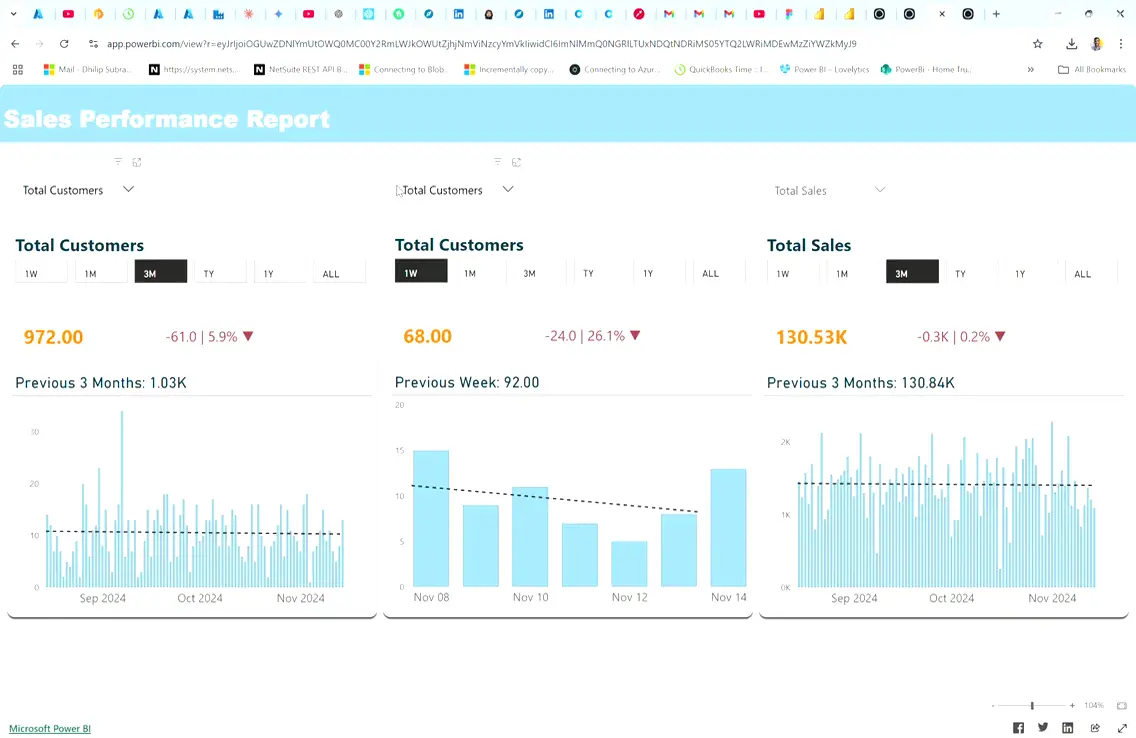Select ALL on the Total Sales card
Image resolution: width=1136 pixels, height=738 pixels.
point(1091,273)
